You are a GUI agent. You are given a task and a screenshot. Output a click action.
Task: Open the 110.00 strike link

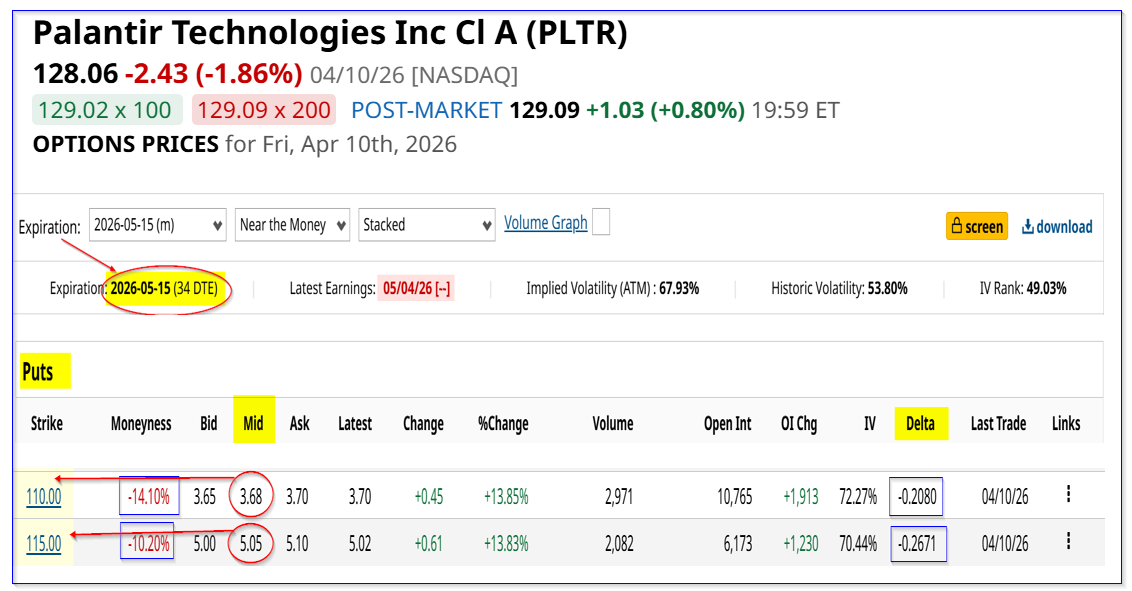click(43, 496)
